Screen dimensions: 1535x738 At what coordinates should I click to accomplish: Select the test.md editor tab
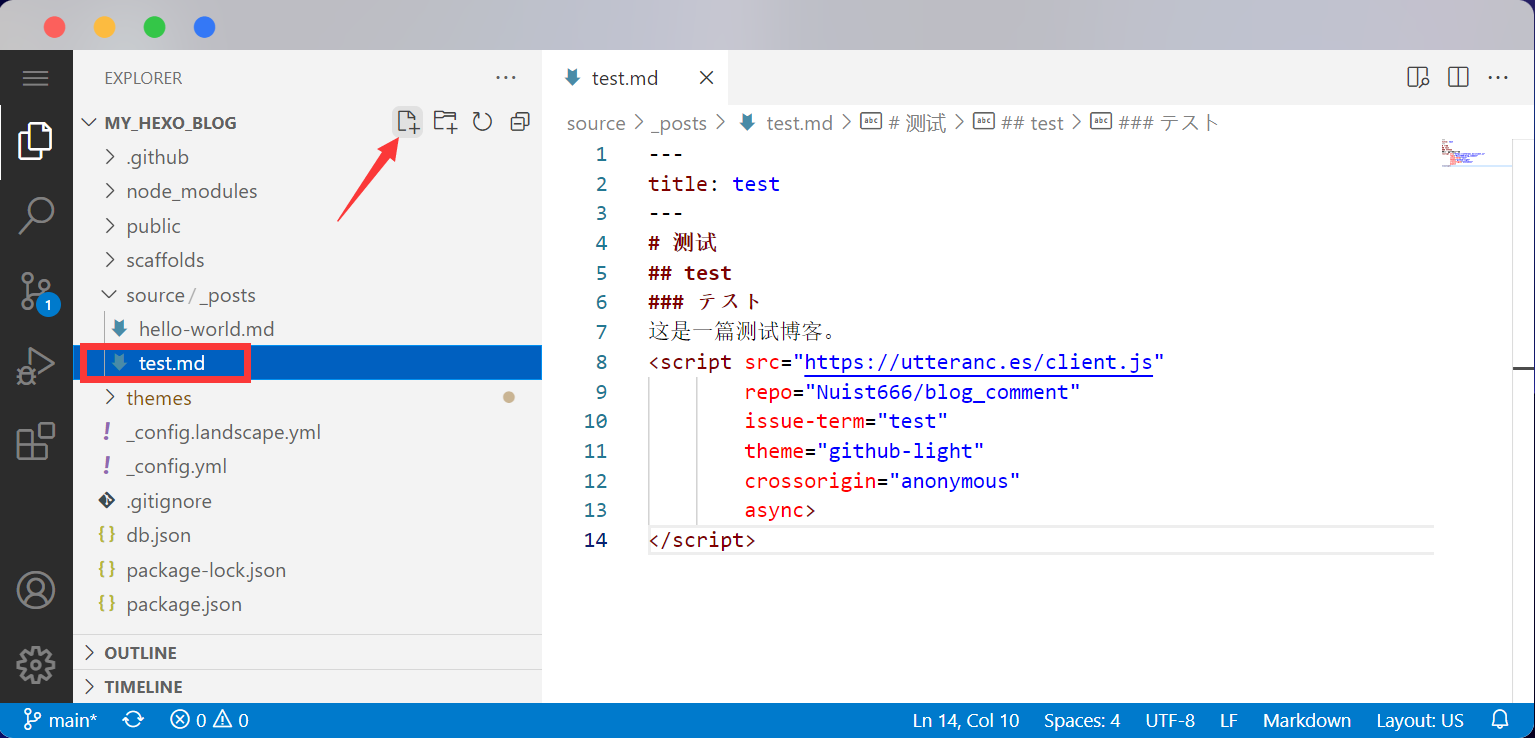point(624,78)
